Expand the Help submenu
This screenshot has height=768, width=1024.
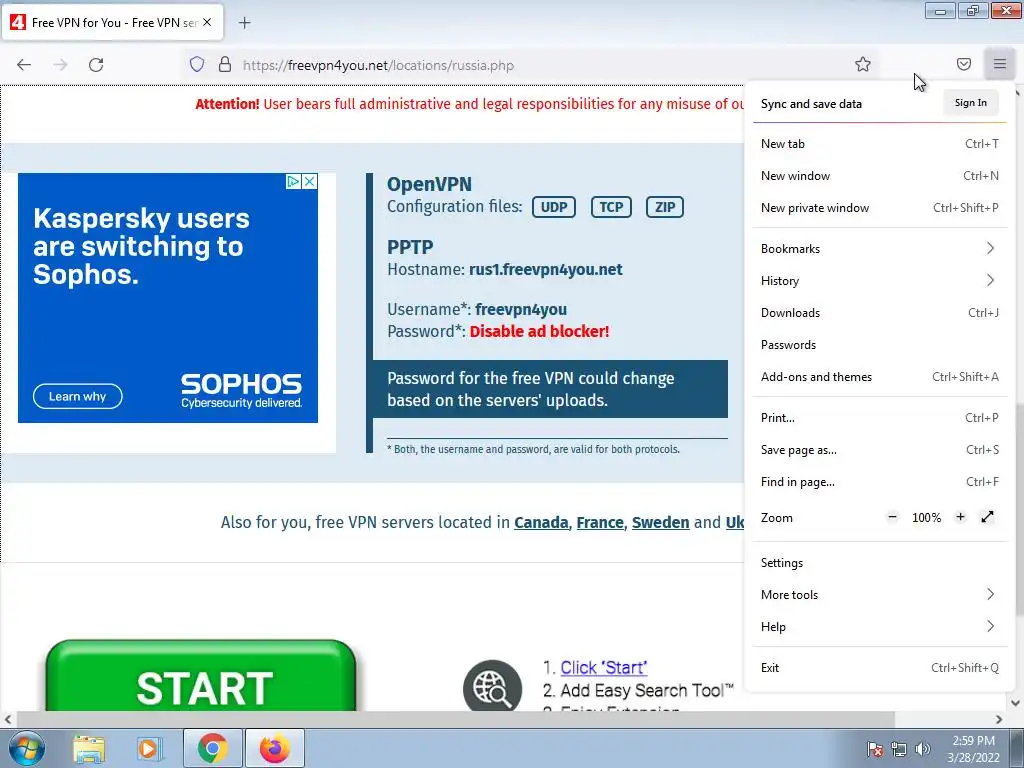(x=879, y=626)
